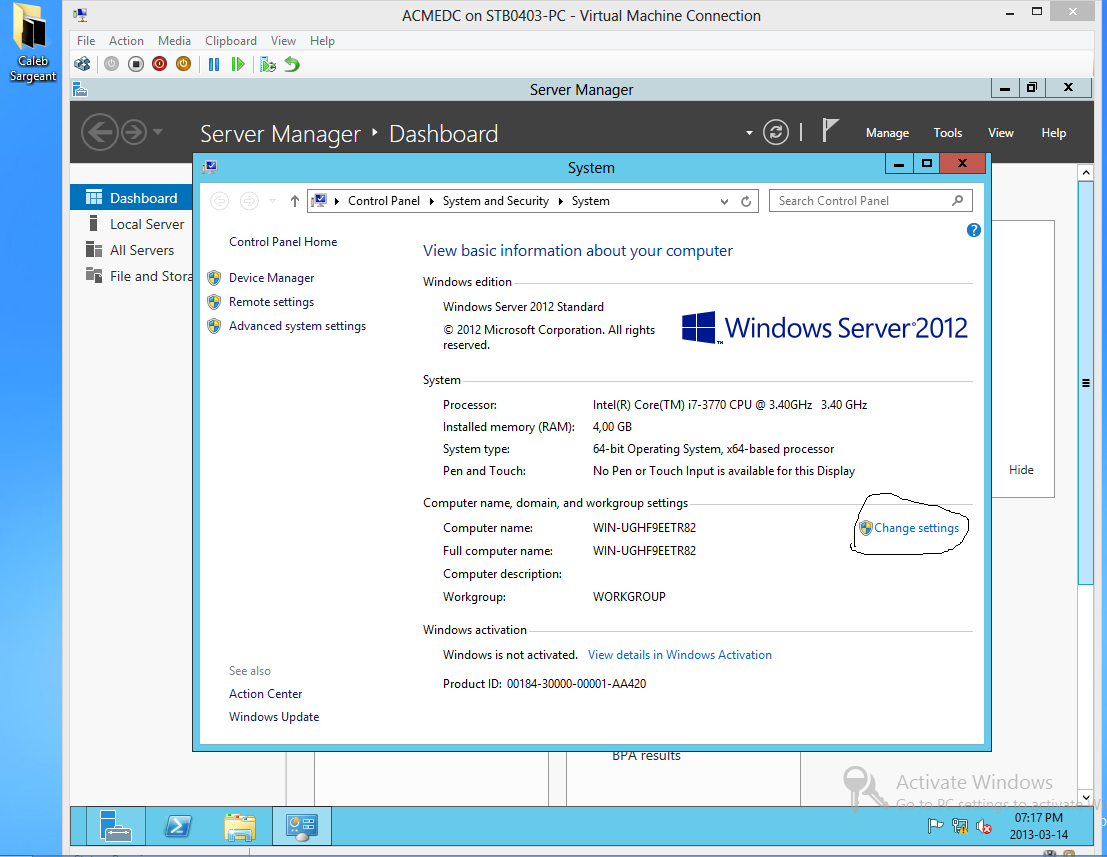
Task: Click the Server Manager back arrow
Action: tap(100, 132)
